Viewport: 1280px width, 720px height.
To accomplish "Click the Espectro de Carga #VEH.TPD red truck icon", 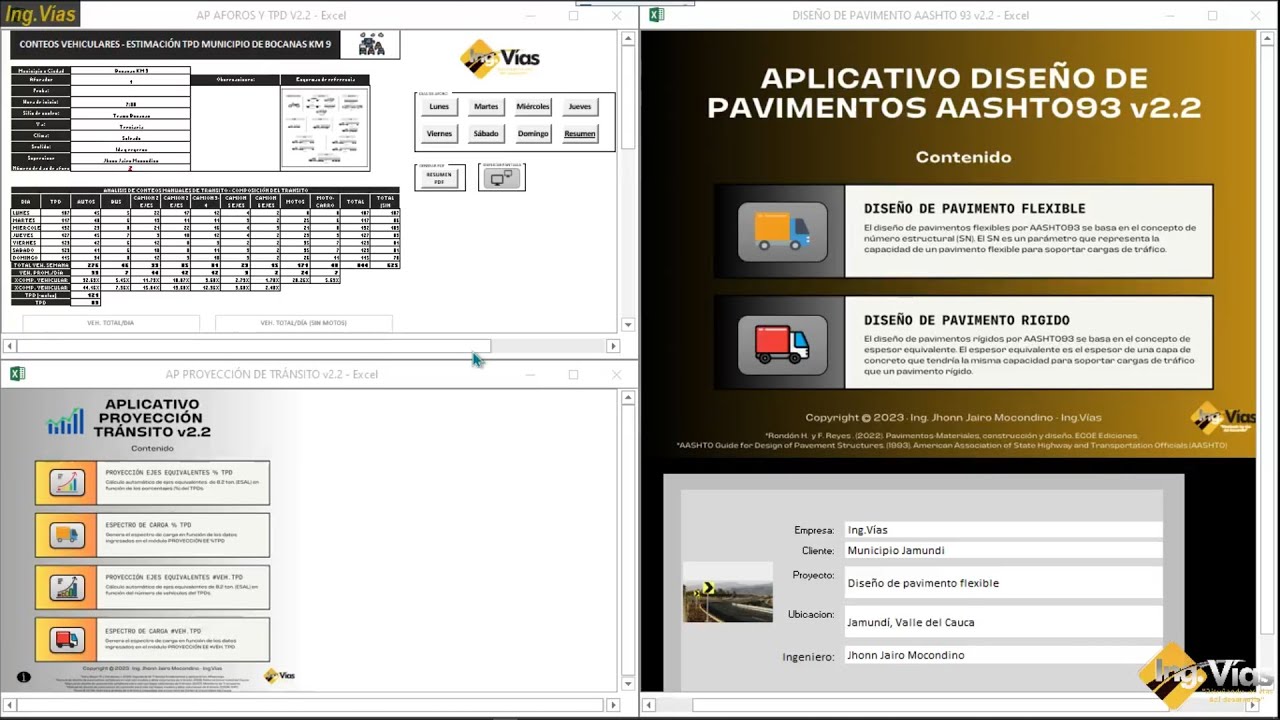I will pos(67,639).
